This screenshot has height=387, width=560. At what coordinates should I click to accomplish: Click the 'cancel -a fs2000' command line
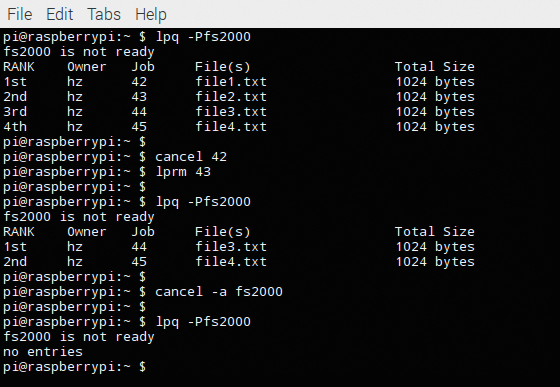click(x=143, y=292)
